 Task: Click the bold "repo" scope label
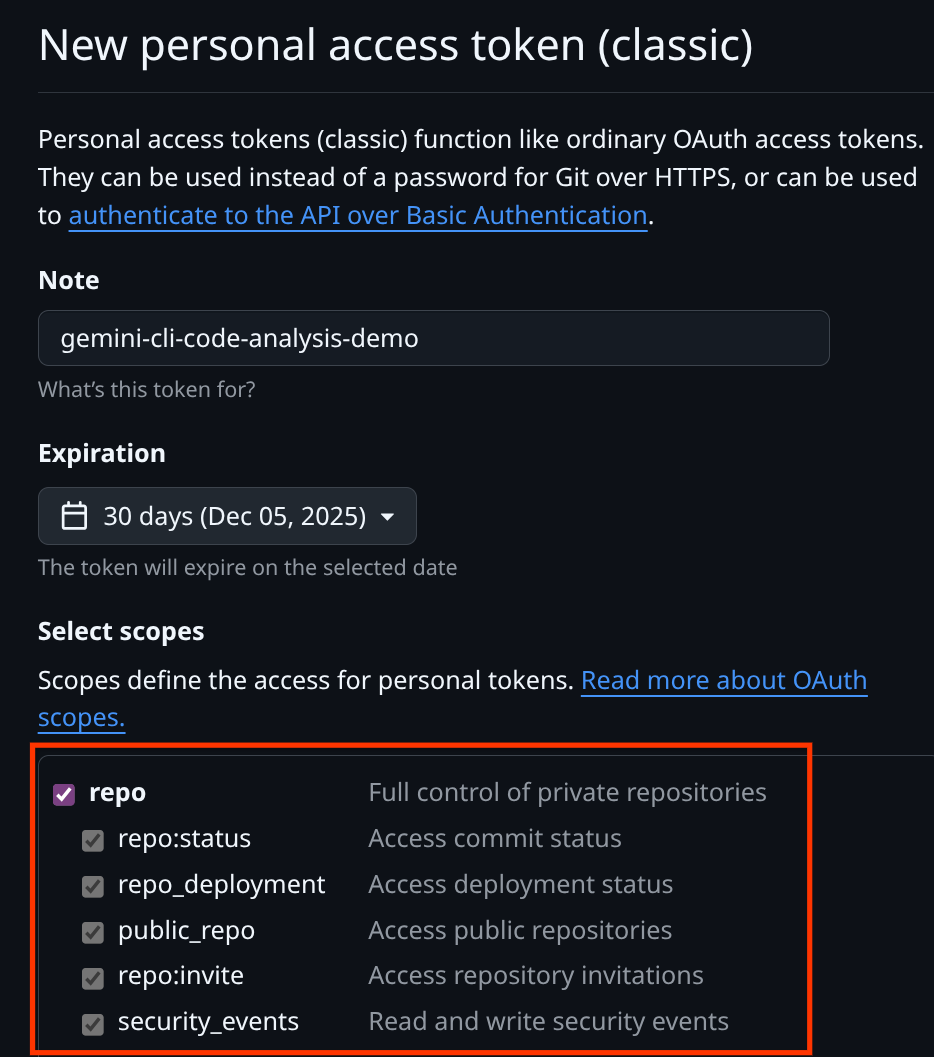pos(117,793)
